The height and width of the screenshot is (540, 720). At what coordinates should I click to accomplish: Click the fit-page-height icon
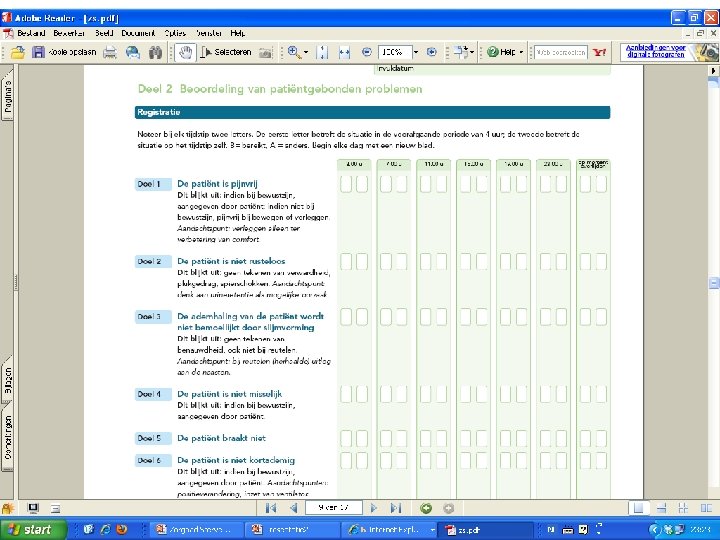tap(322, 52)
